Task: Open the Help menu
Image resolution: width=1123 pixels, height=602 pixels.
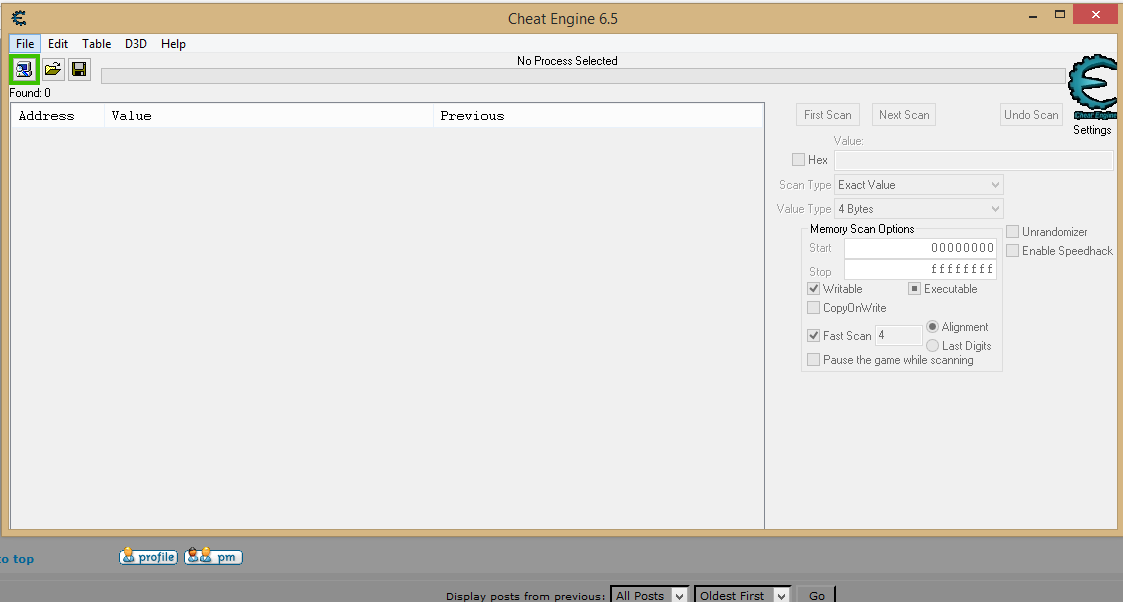Action: point(173,44)
